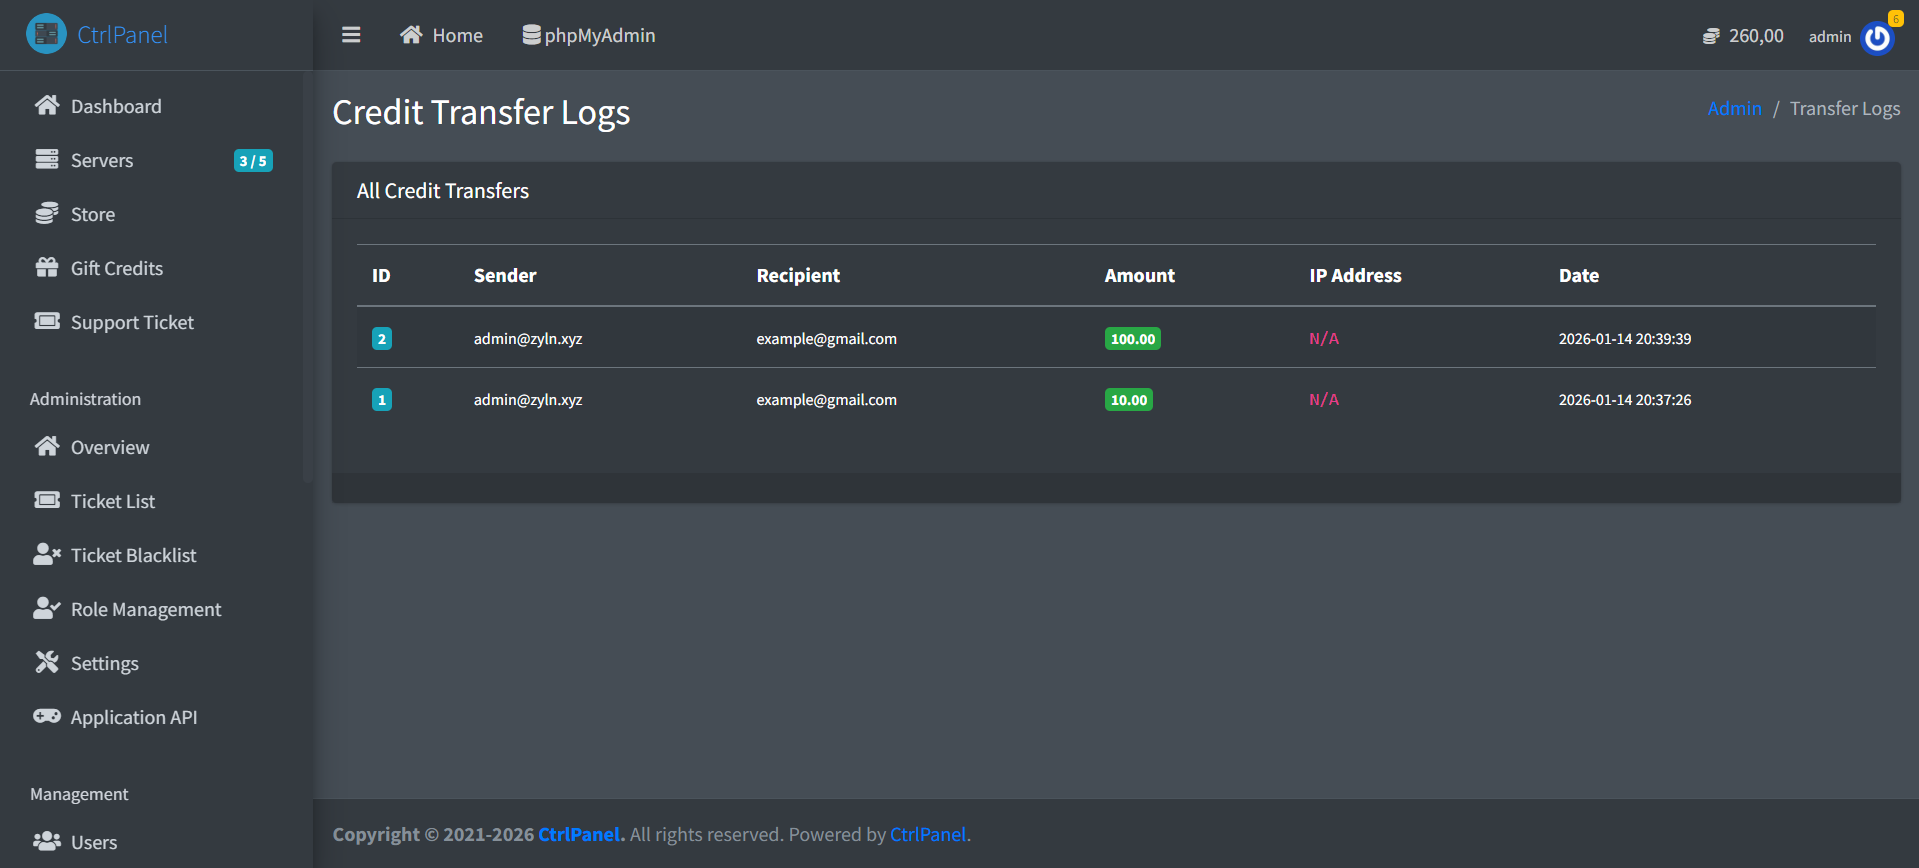Click the Ticket Blacklist user icon
Image resolution: width=1919 pixels, height=868 pixels.
pyautogui.click(x=47, y=555)
